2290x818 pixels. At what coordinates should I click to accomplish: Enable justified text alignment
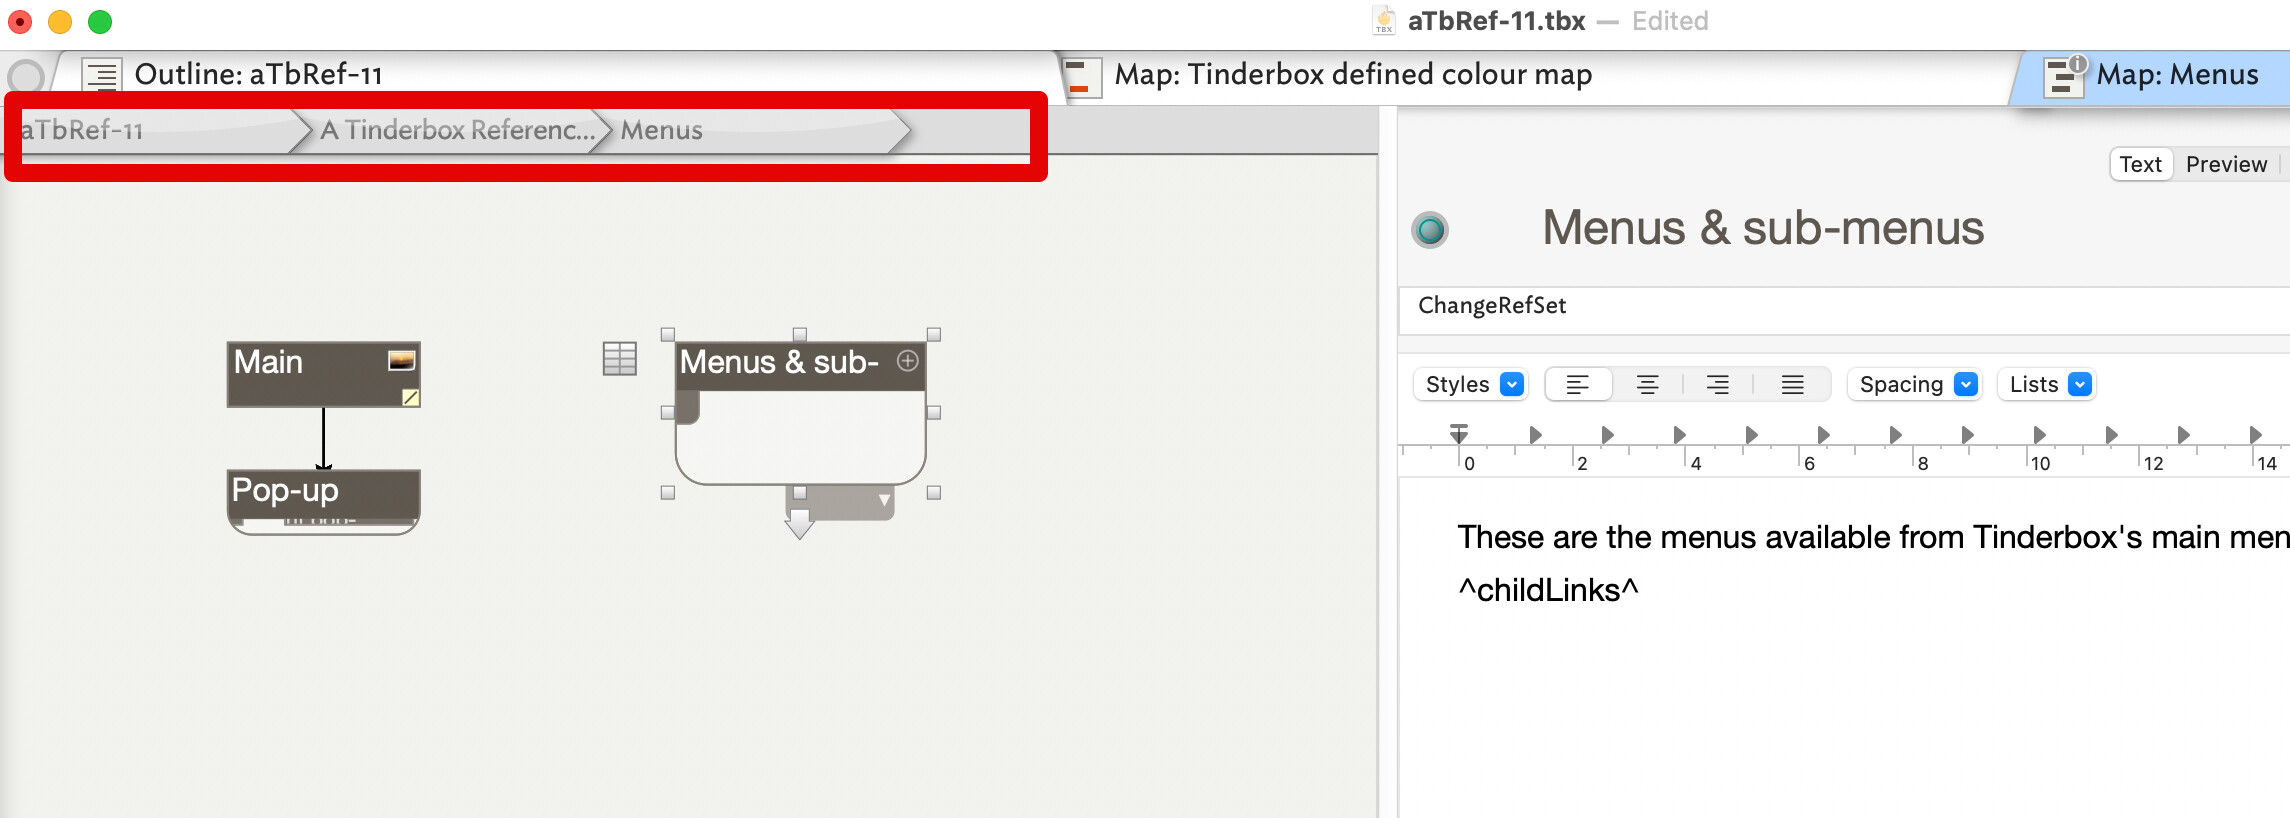click(x=1792, y=385)
